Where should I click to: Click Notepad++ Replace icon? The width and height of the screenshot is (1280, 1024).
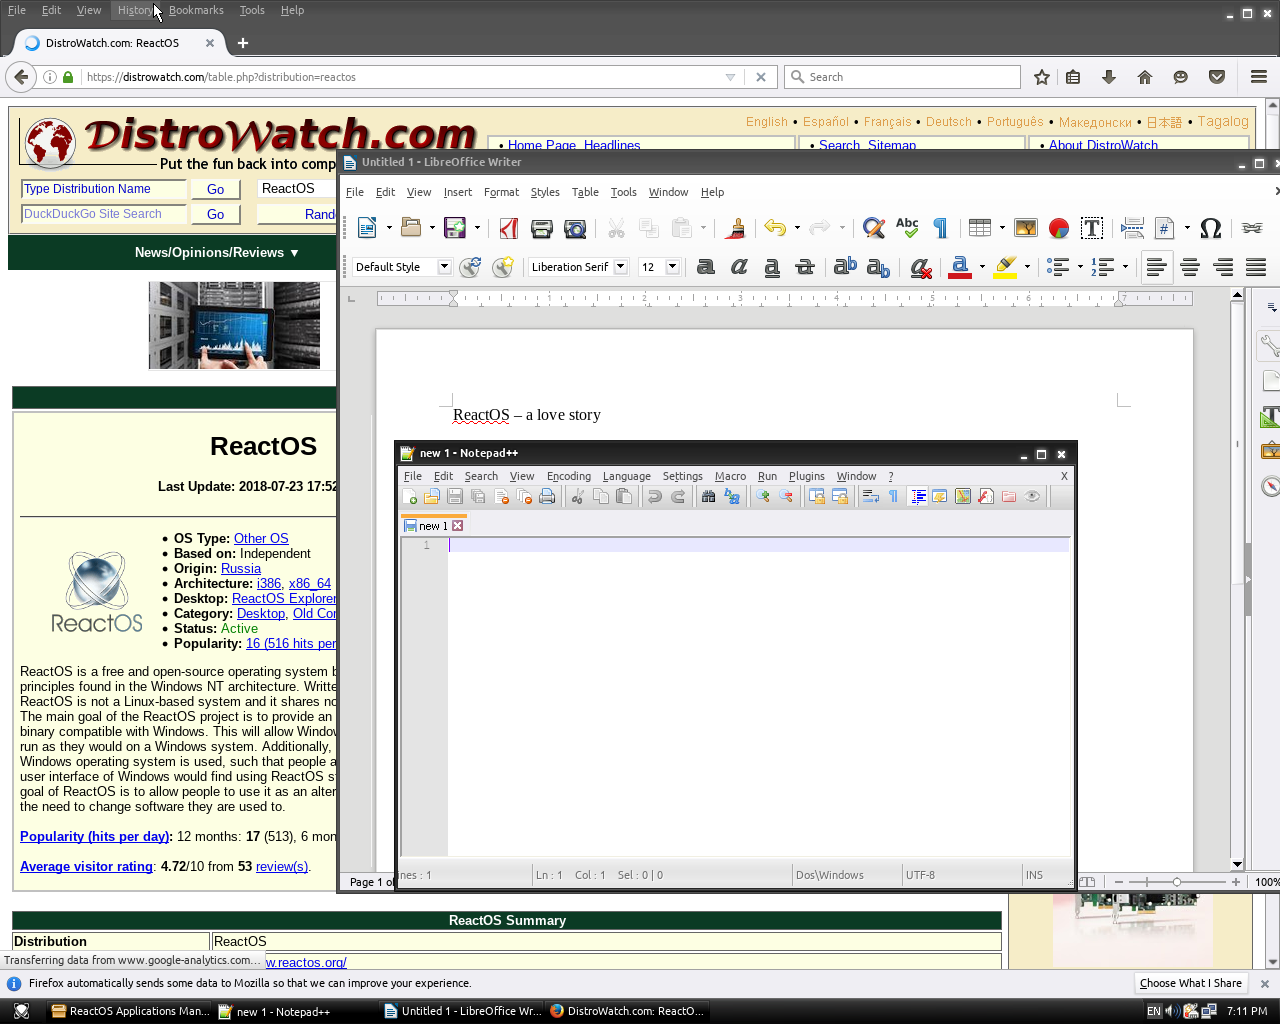point(731,496)
